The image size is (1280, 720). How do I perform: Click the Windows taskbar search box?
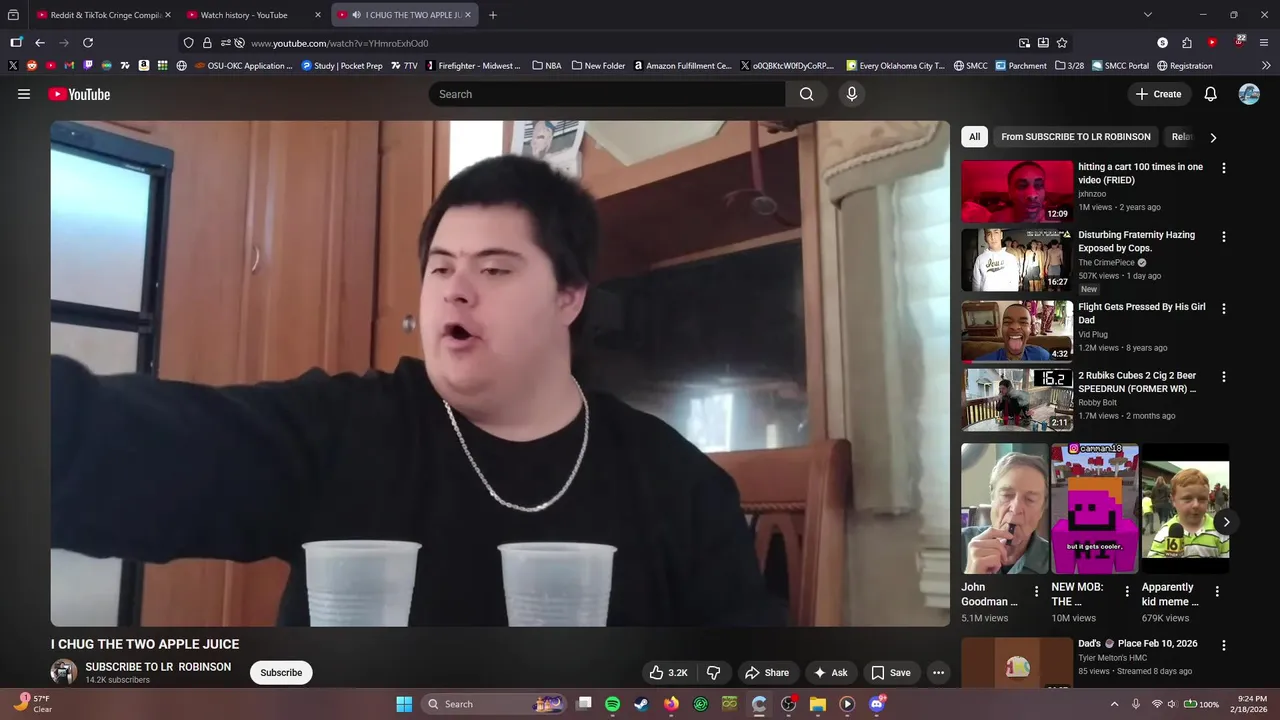click(x=493, y=704)
